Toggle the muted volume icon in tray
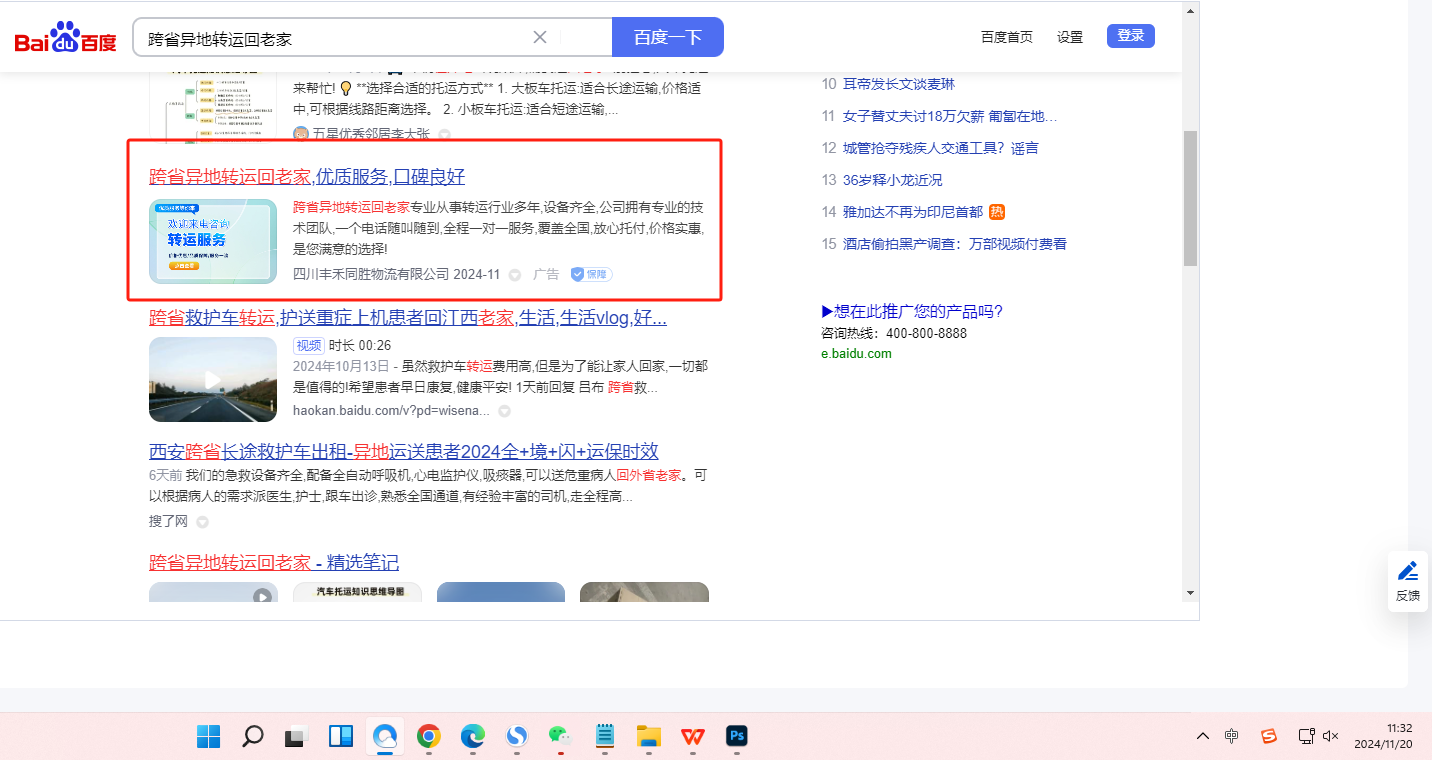This screenshot has width=1432, height=760. coord(1330,736)
